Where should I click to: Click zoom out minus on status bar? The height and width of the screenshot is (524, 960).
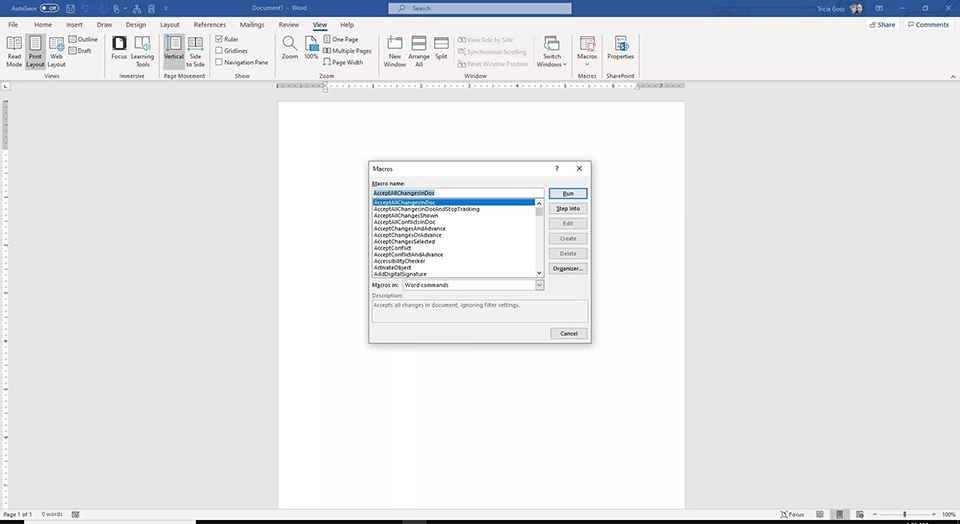click(x=875, y=514)
